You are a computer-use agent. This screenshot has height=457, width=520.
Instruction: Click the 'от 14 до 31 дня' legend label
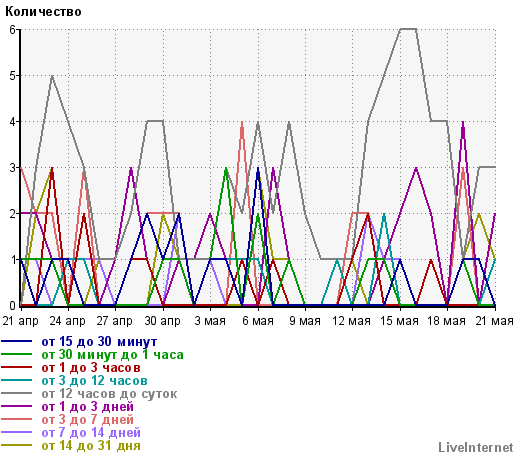click(x=91, y=446)
